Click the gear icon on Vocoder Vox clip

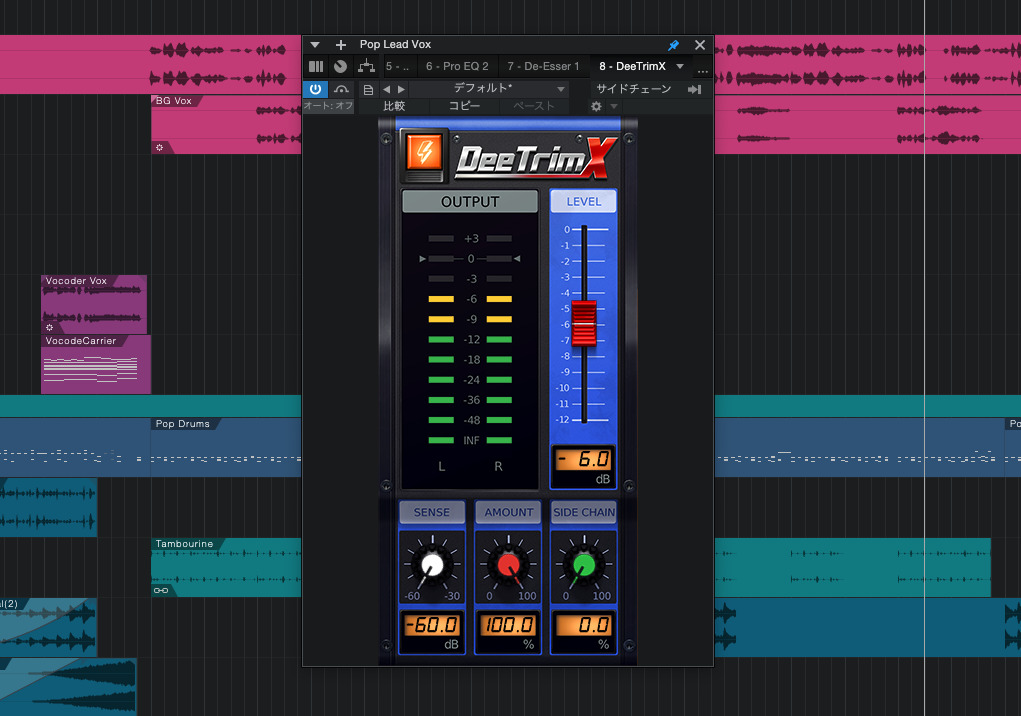pyautogui.click(x=49, y=327)
